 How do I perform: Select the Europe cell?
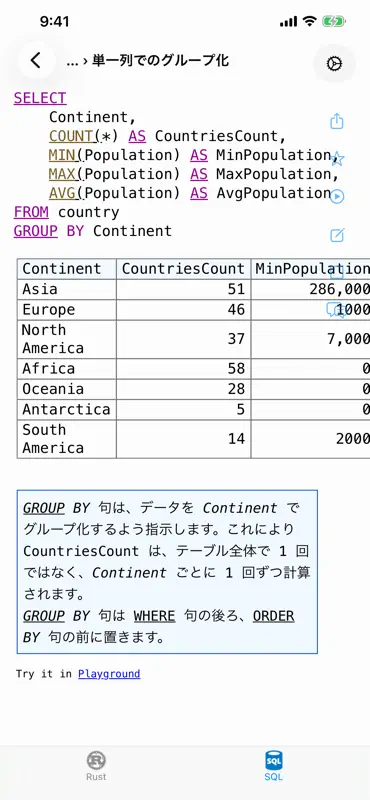(x=67, y=310)
